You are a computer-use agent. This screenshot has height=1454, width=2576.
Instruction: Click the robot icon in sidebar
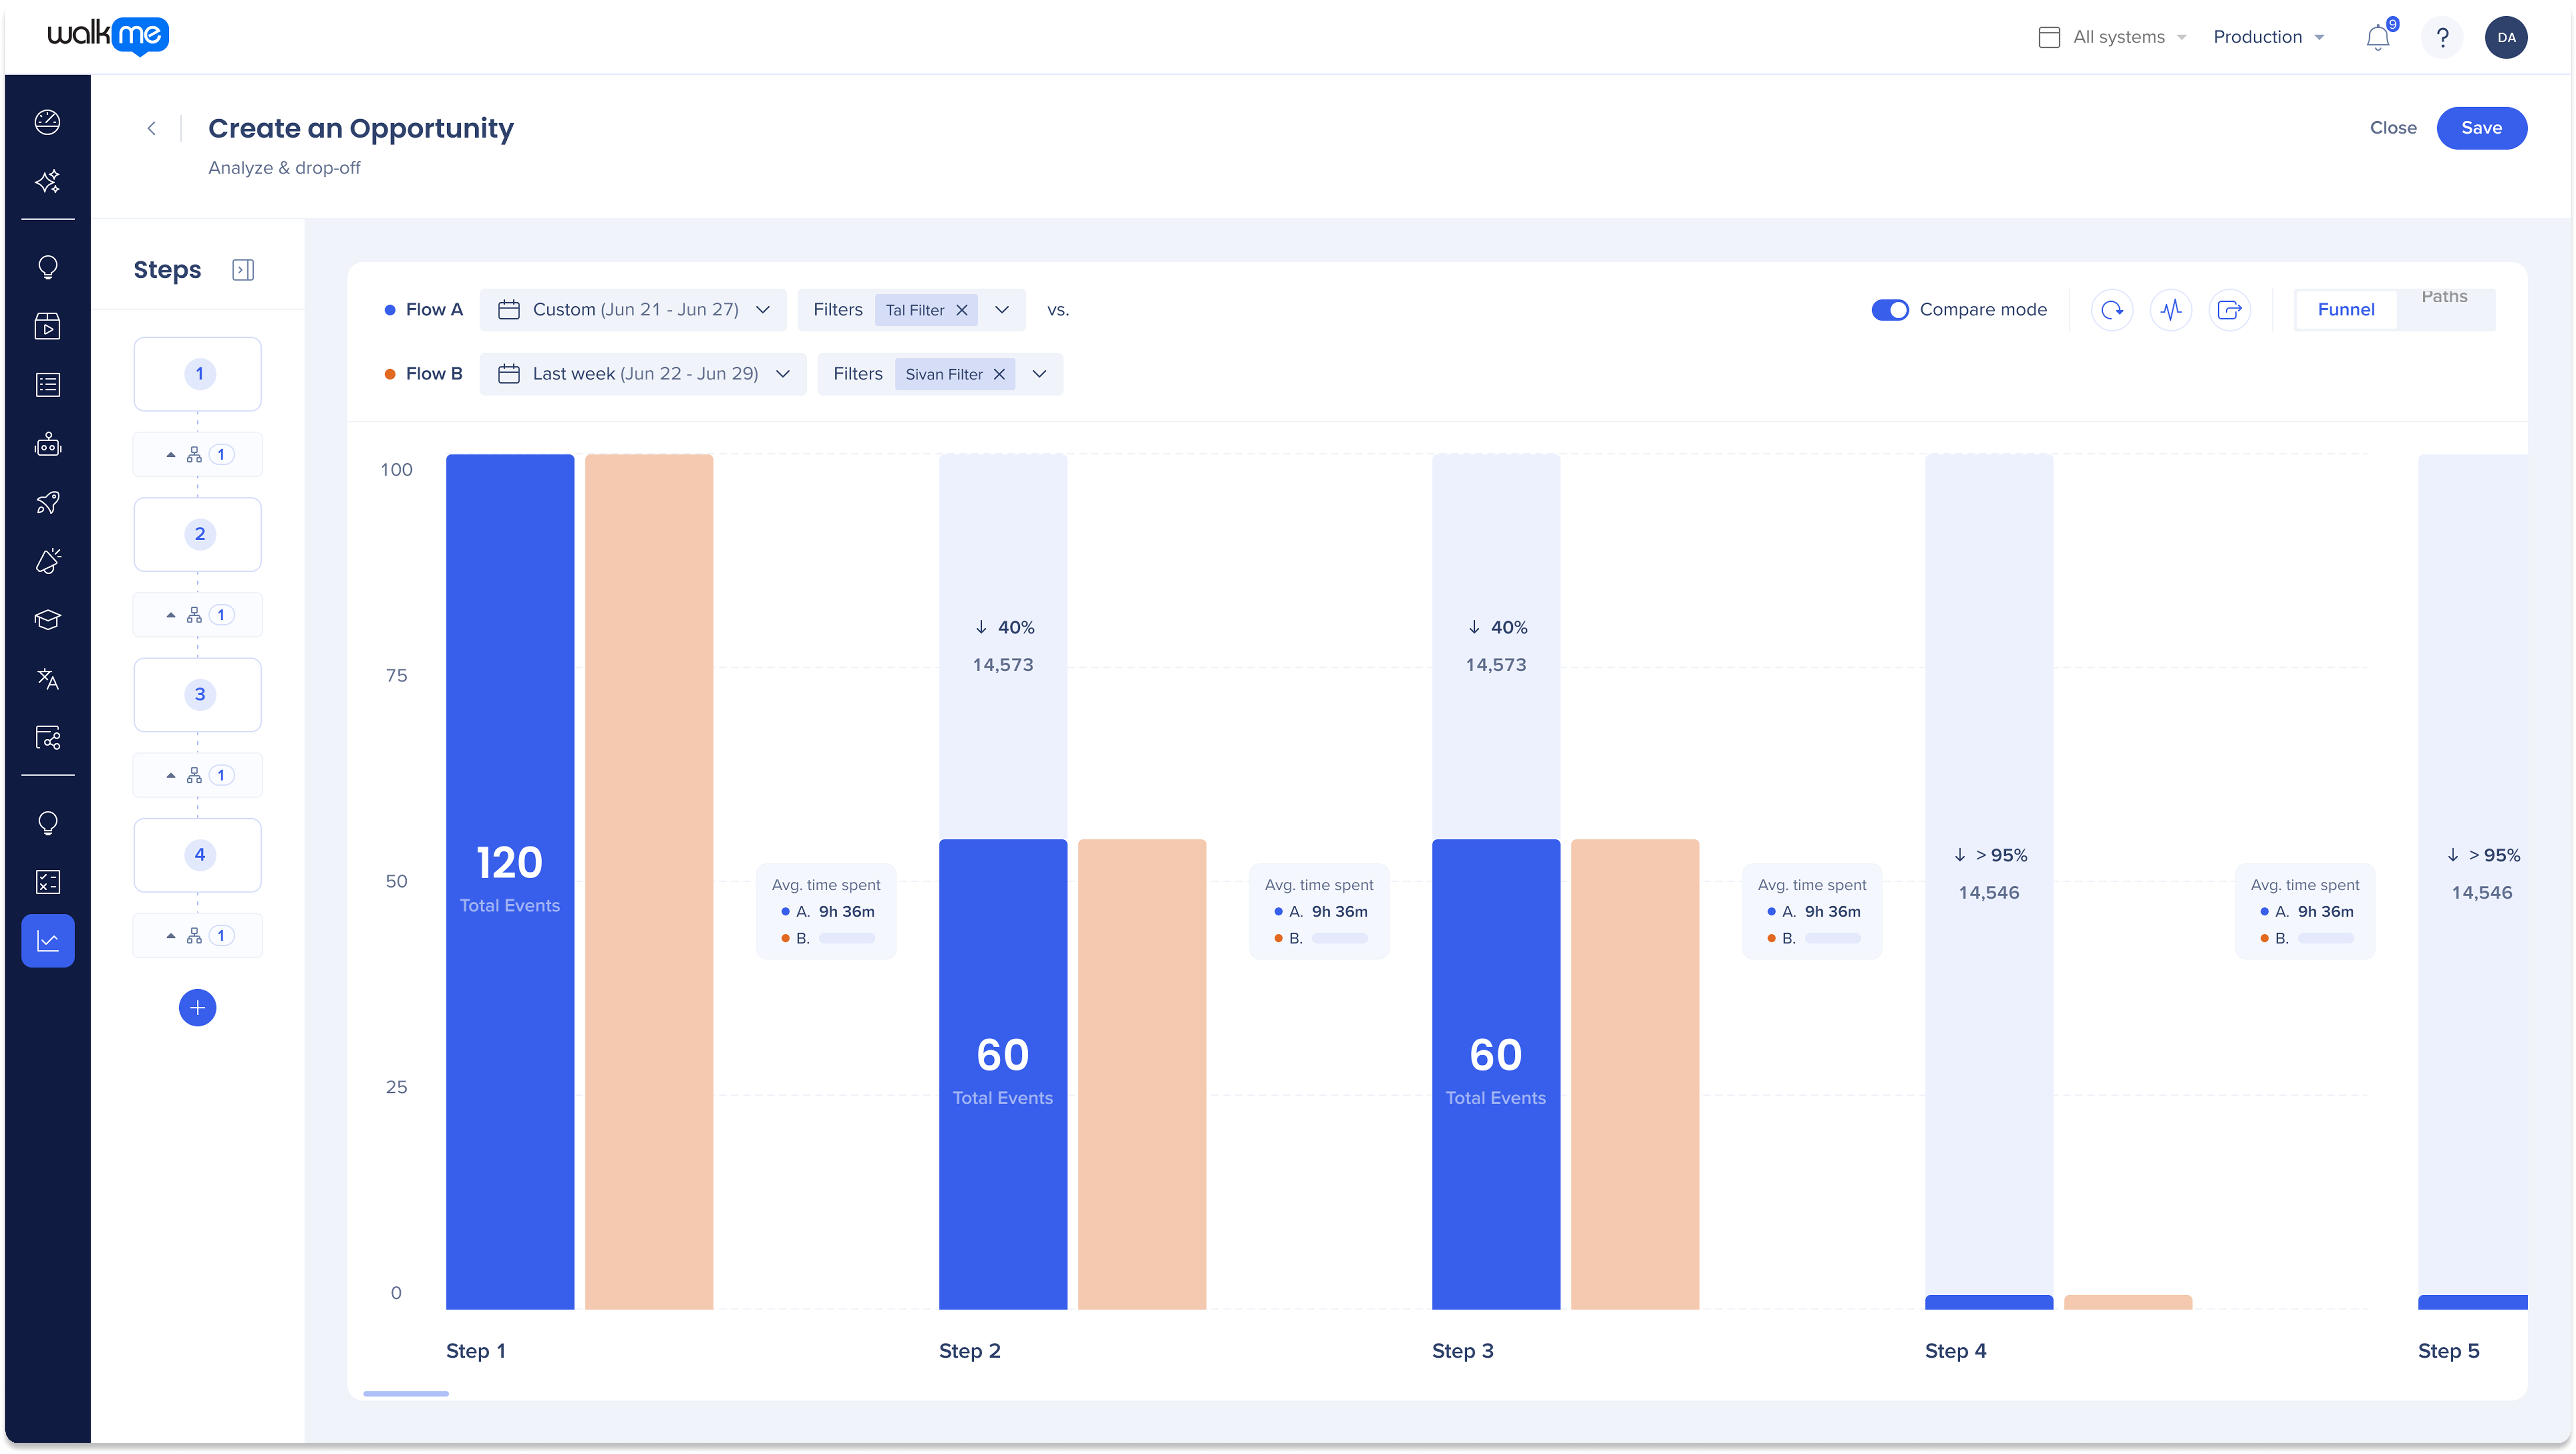(x=48, y=444)
